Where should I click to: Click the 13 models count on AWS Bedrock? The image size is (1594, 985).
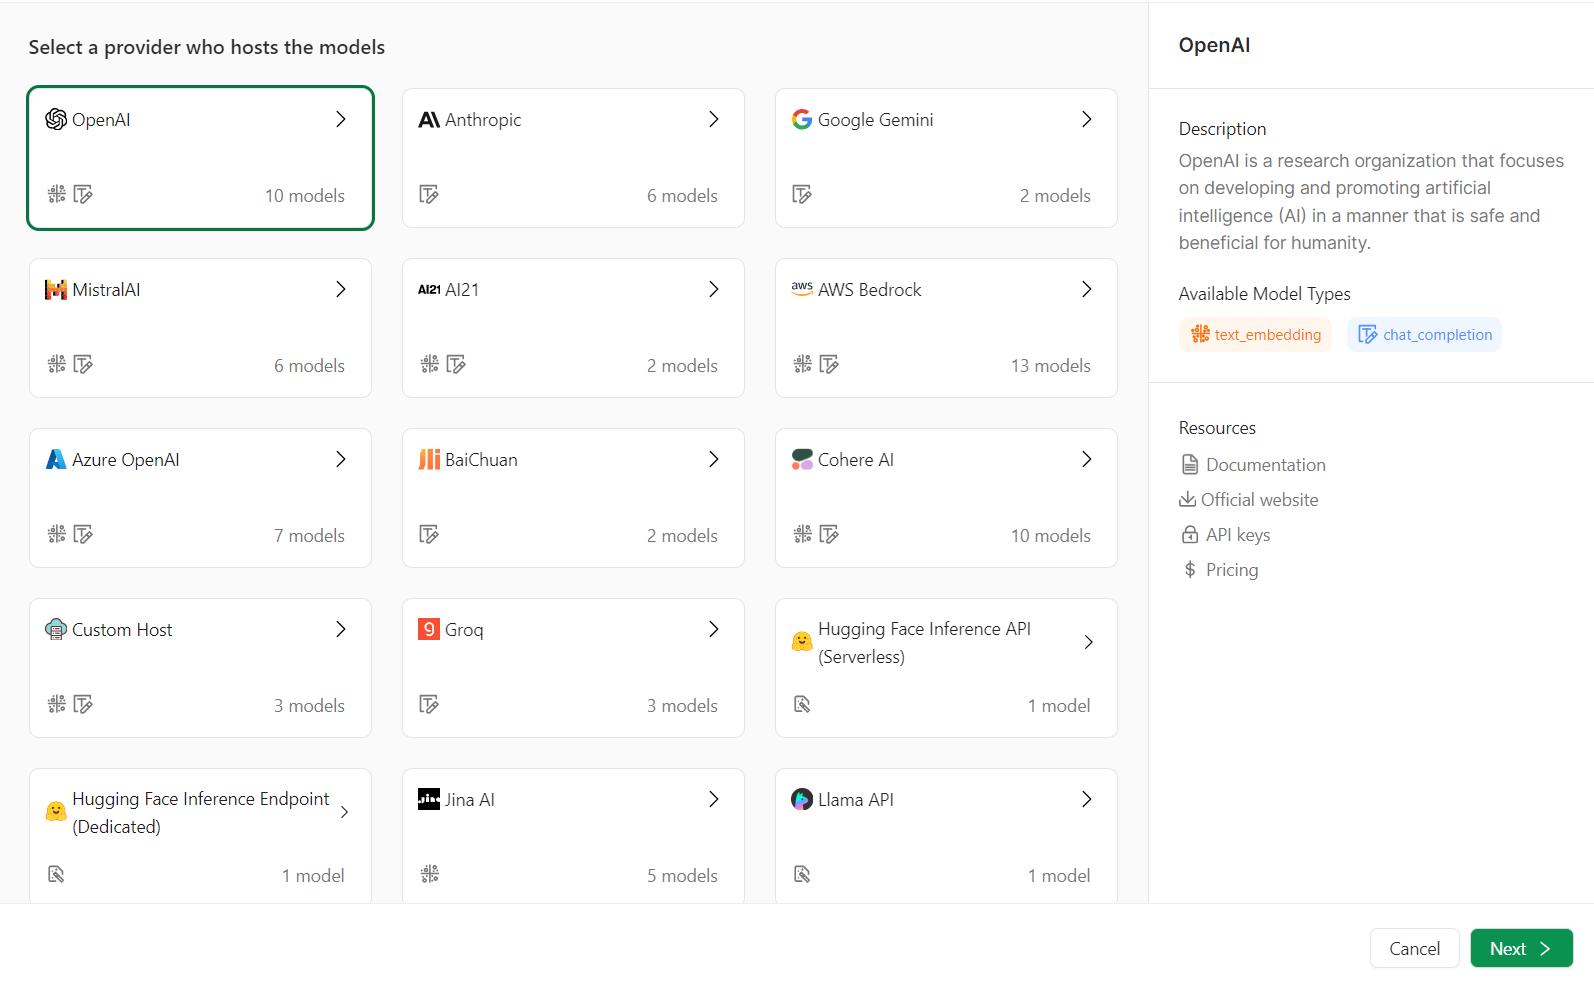[1050, 365]
